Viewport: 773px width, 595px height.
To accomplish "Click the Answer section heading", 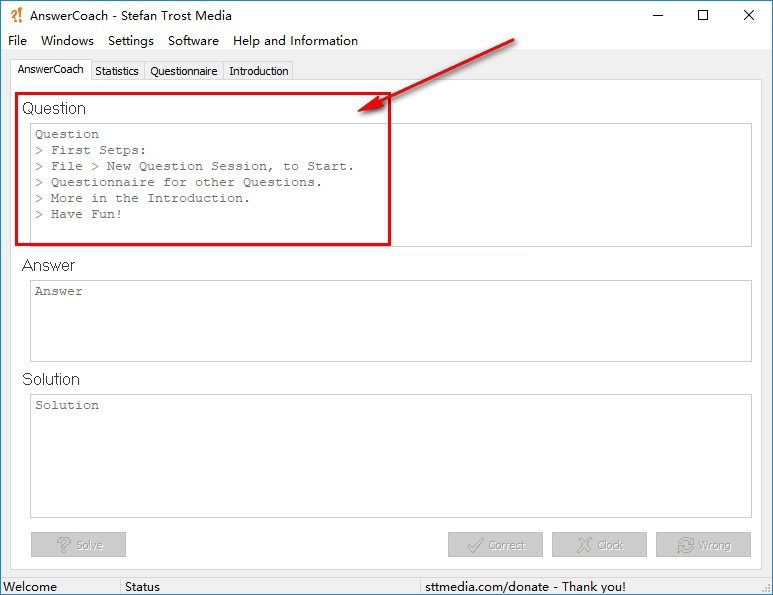I will 48,265.
